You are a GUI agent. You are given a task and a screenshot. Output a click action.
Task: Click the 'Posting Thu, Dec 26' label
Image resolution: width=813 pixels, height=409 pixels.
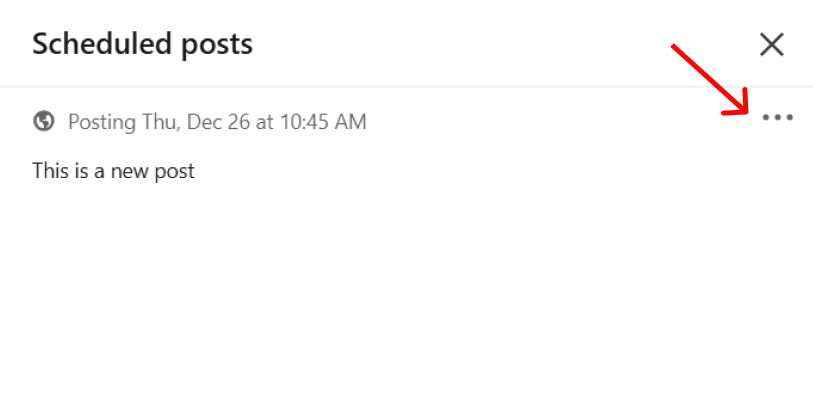click(160, 122)
